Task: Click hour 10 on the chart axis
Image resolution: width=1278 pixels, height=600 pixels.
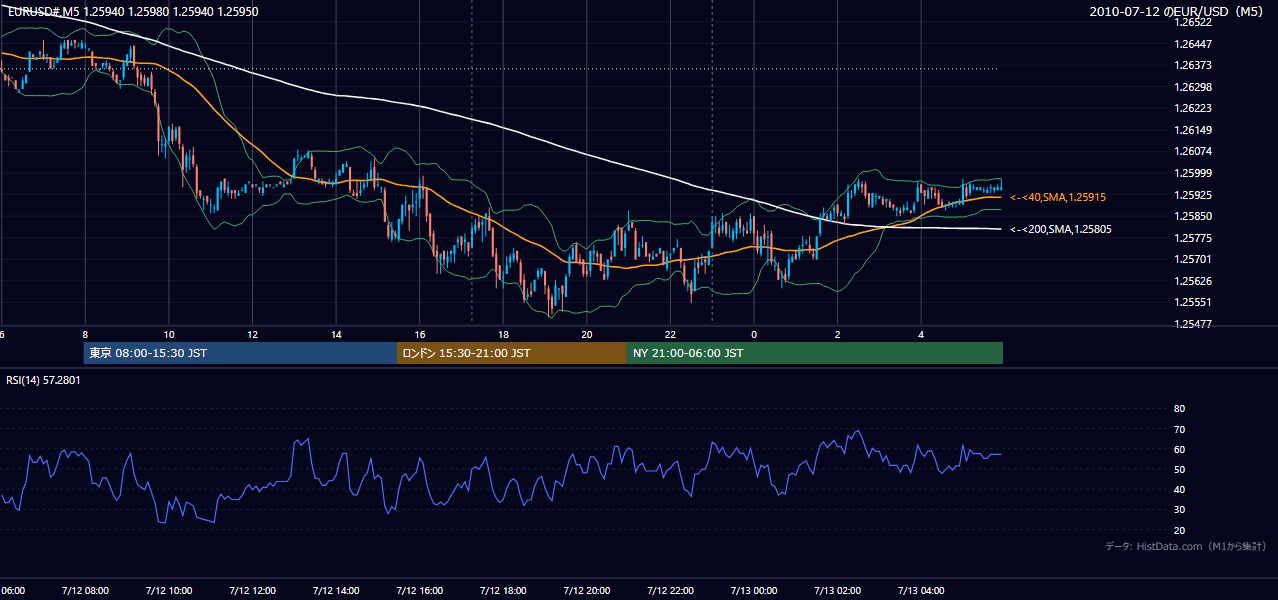Action: coord(169,334)
